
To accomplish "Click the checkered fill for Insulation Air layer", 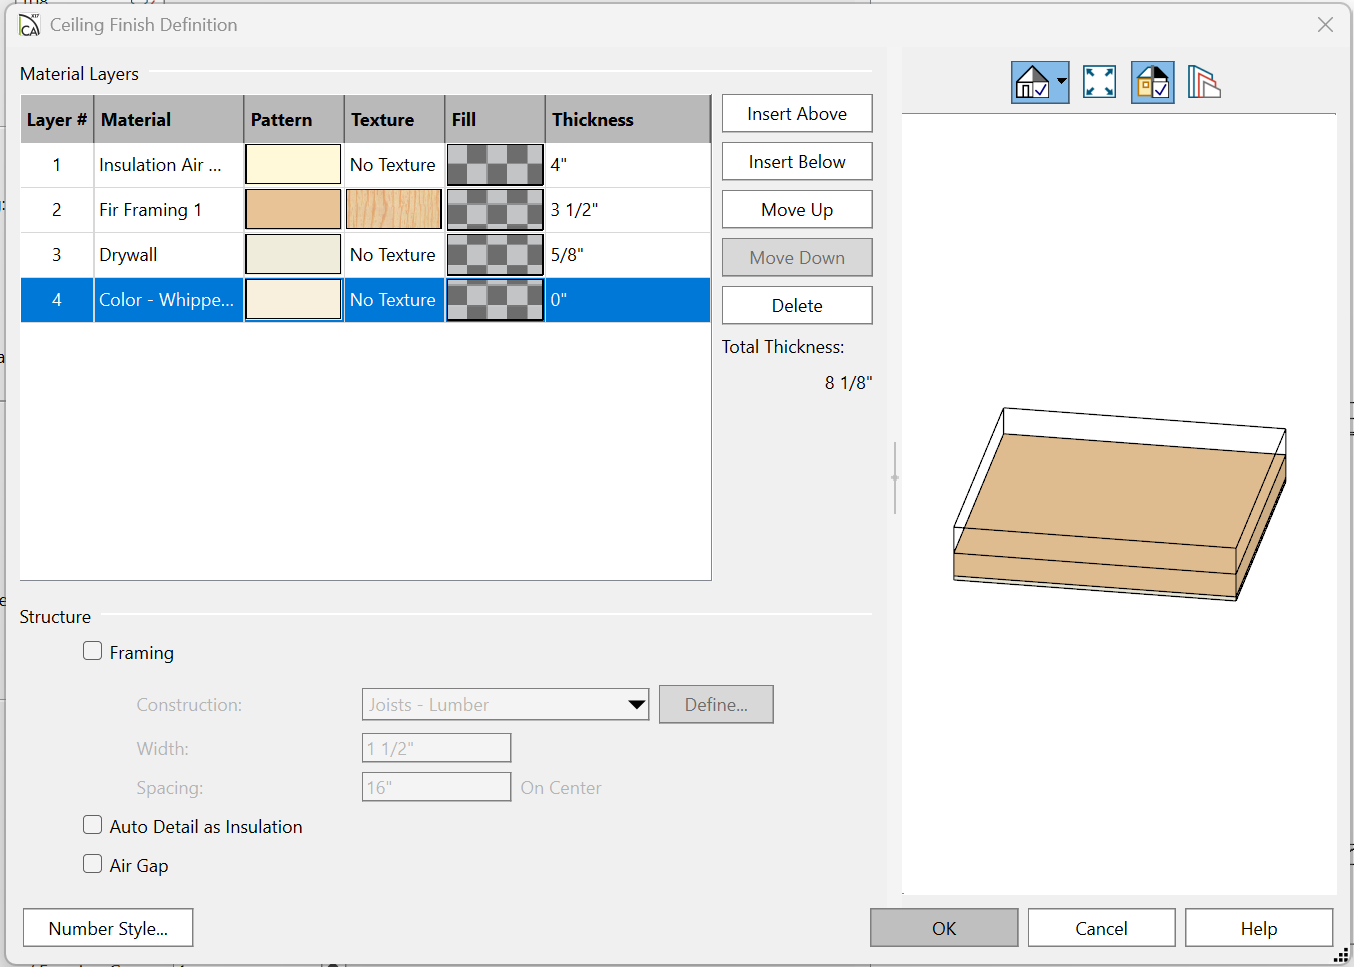I will tap(495, 165).
